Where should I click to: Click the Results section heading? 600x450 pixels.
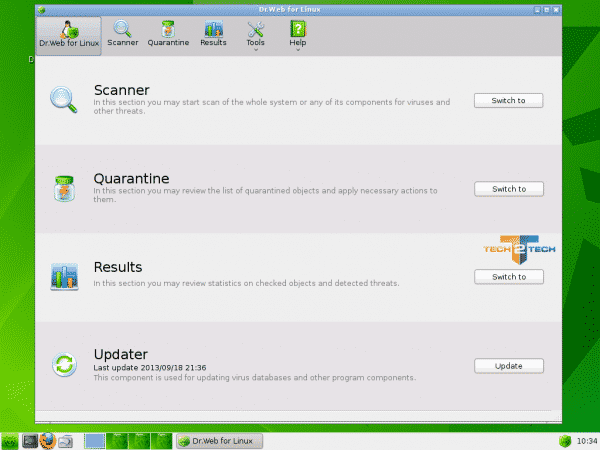click(x=118, y=267)
